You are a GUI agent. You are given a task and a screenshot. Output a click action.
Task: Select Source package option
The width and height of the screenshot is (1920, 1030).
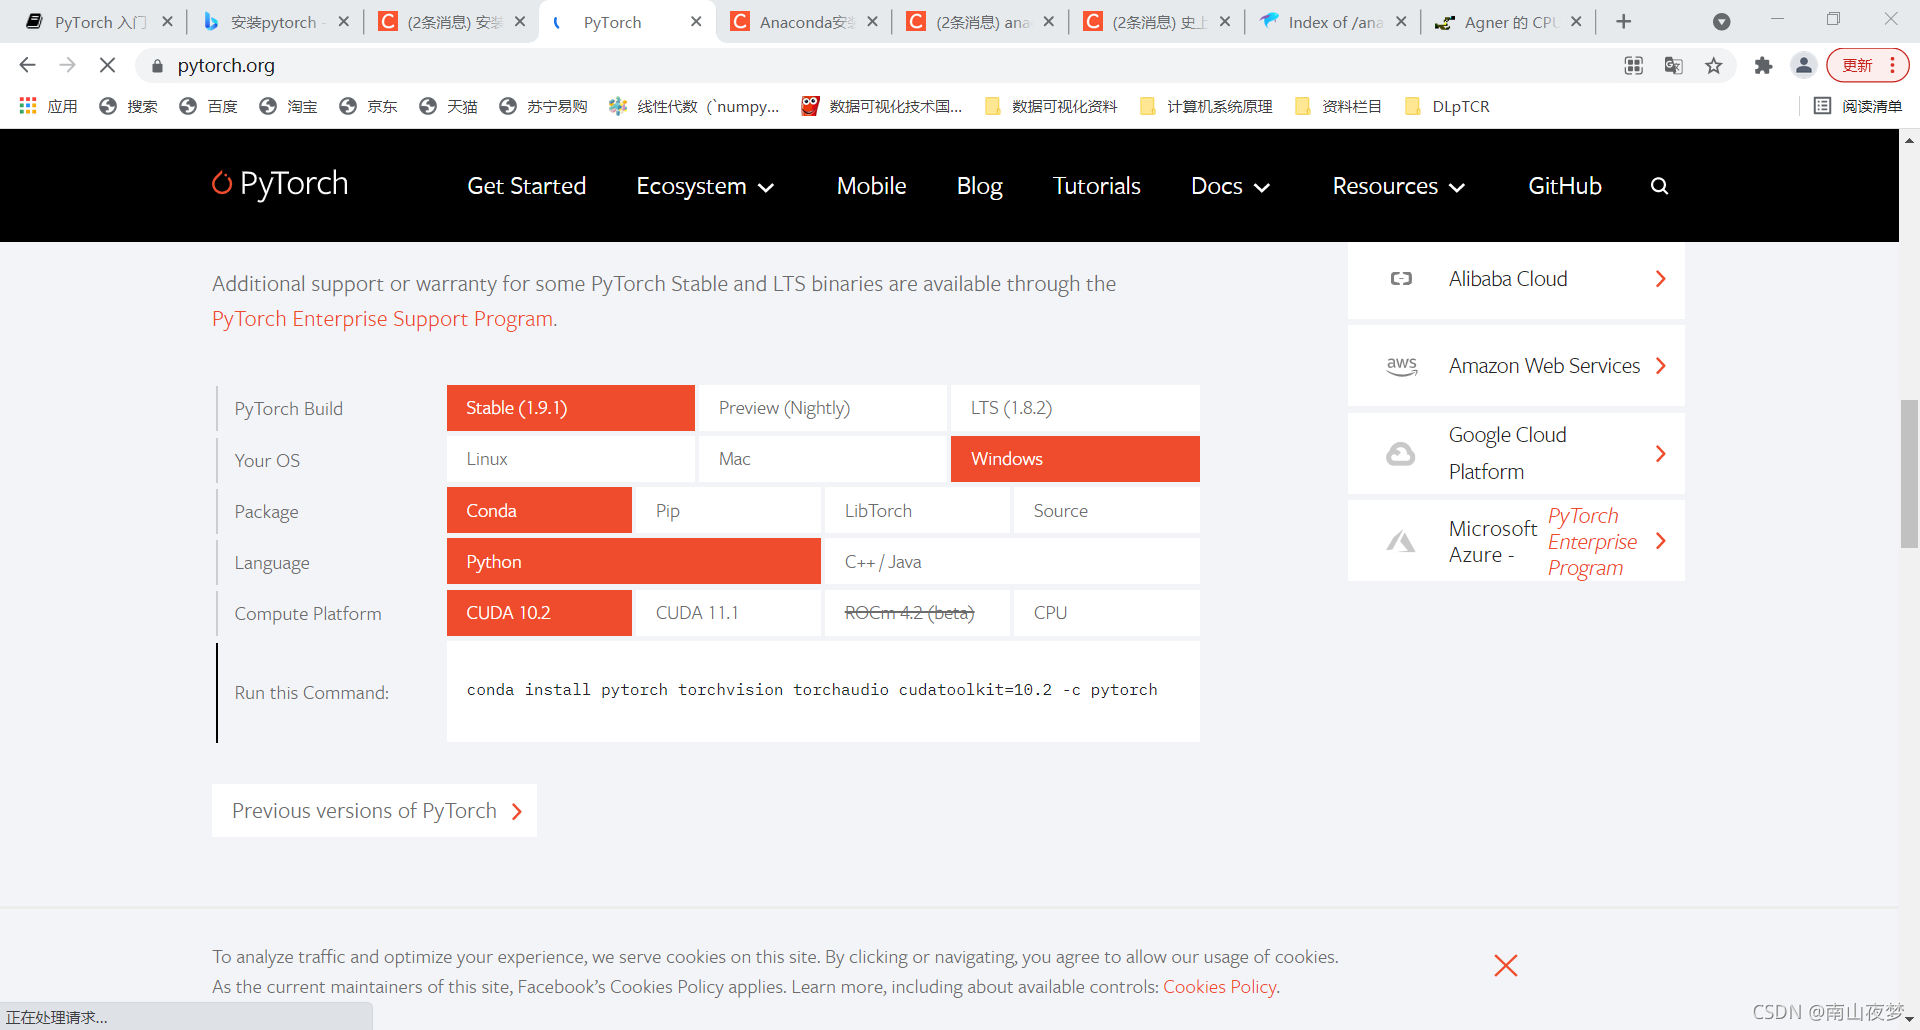coord(1107,511)
